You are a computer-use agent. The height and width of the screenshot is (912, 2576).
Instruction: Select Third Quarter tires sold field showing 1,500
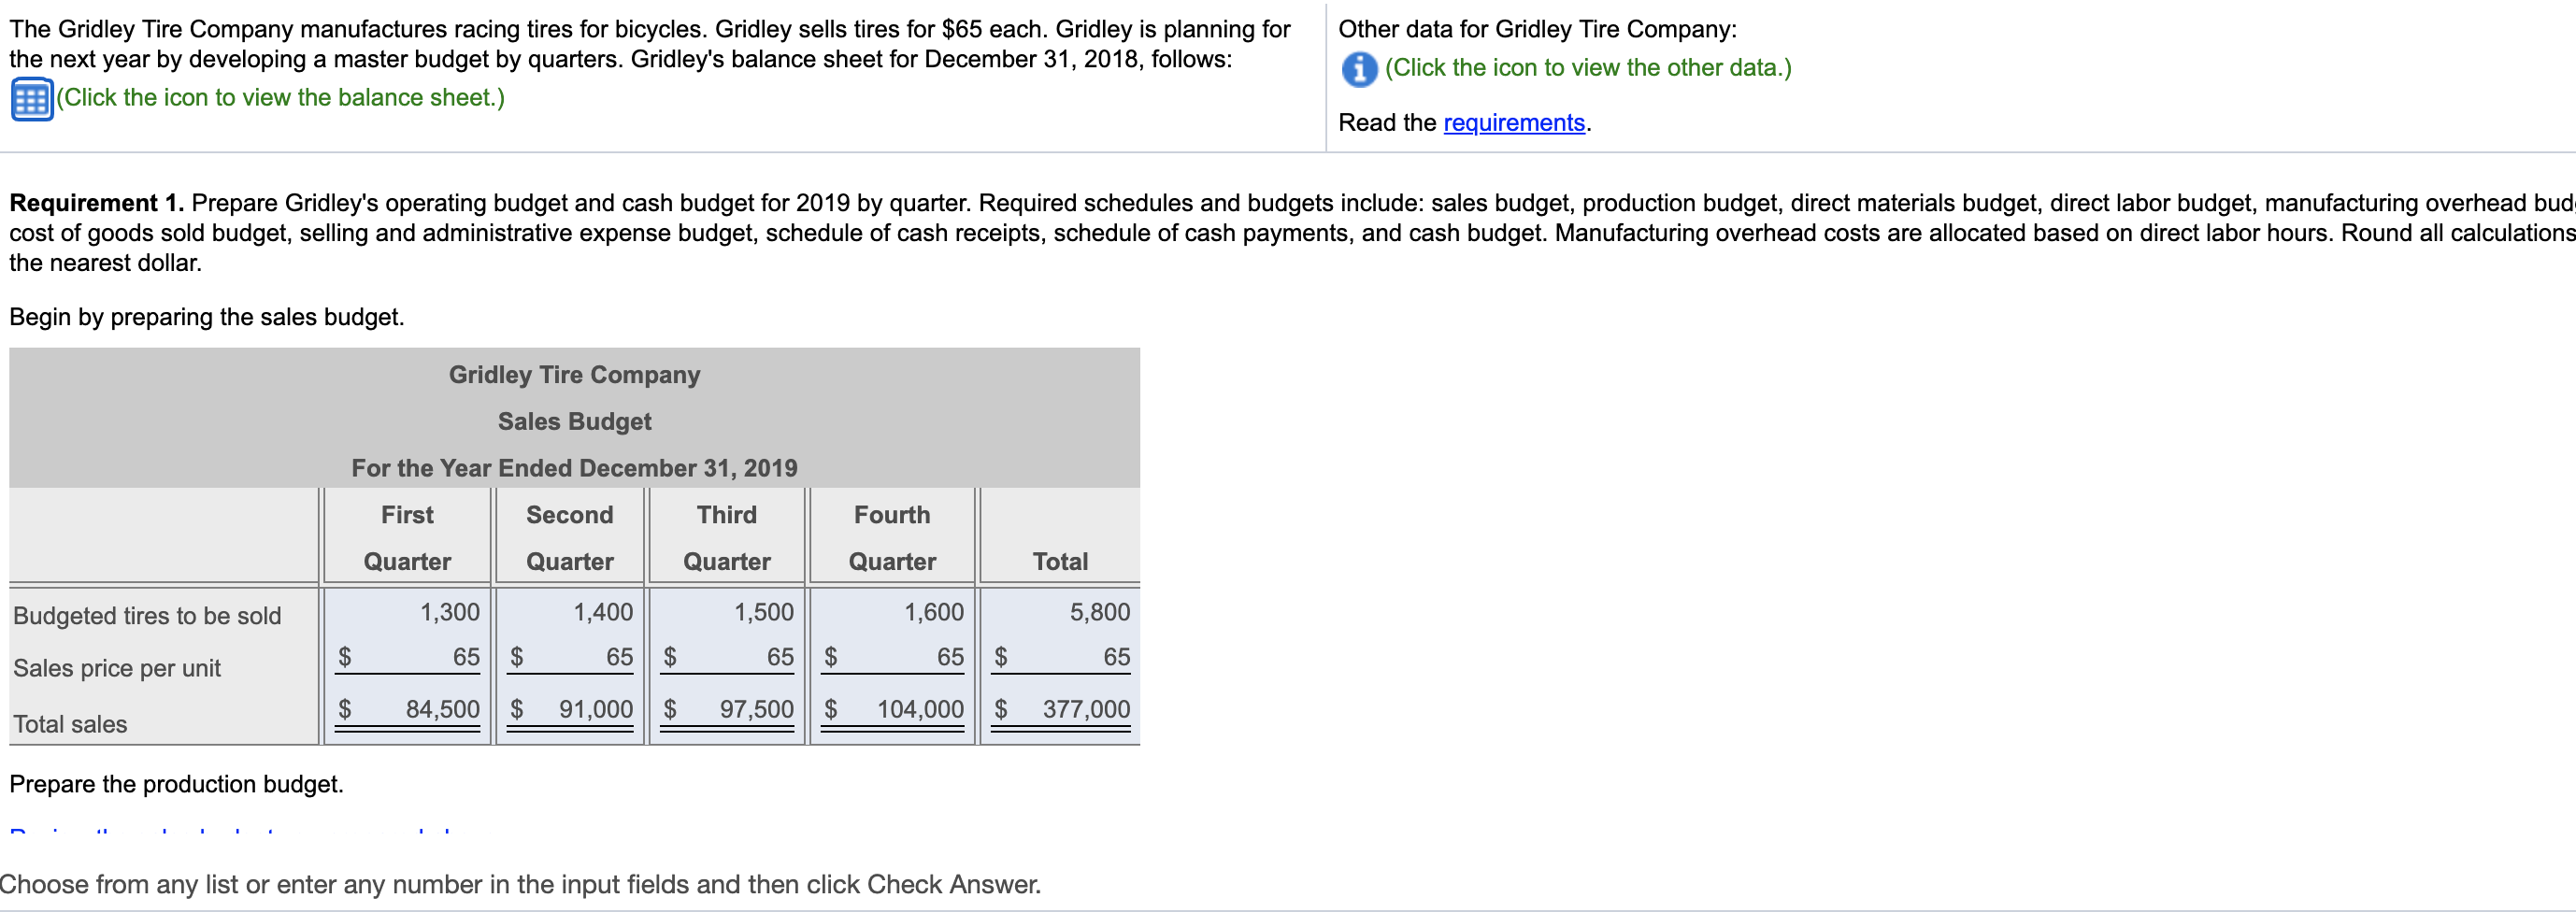click(728, 612)
